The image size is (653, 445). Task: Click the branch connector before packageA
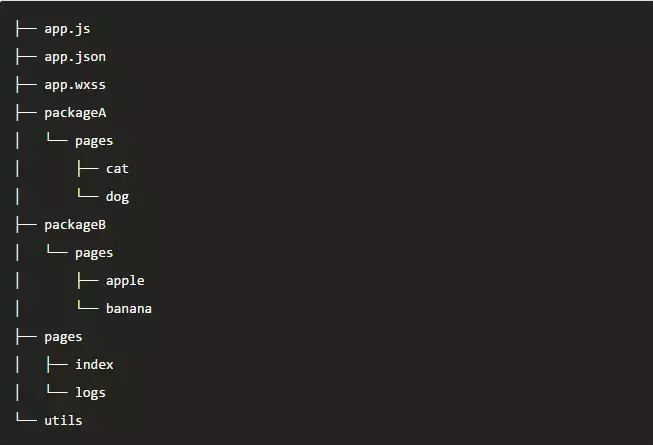coord(27,113)
